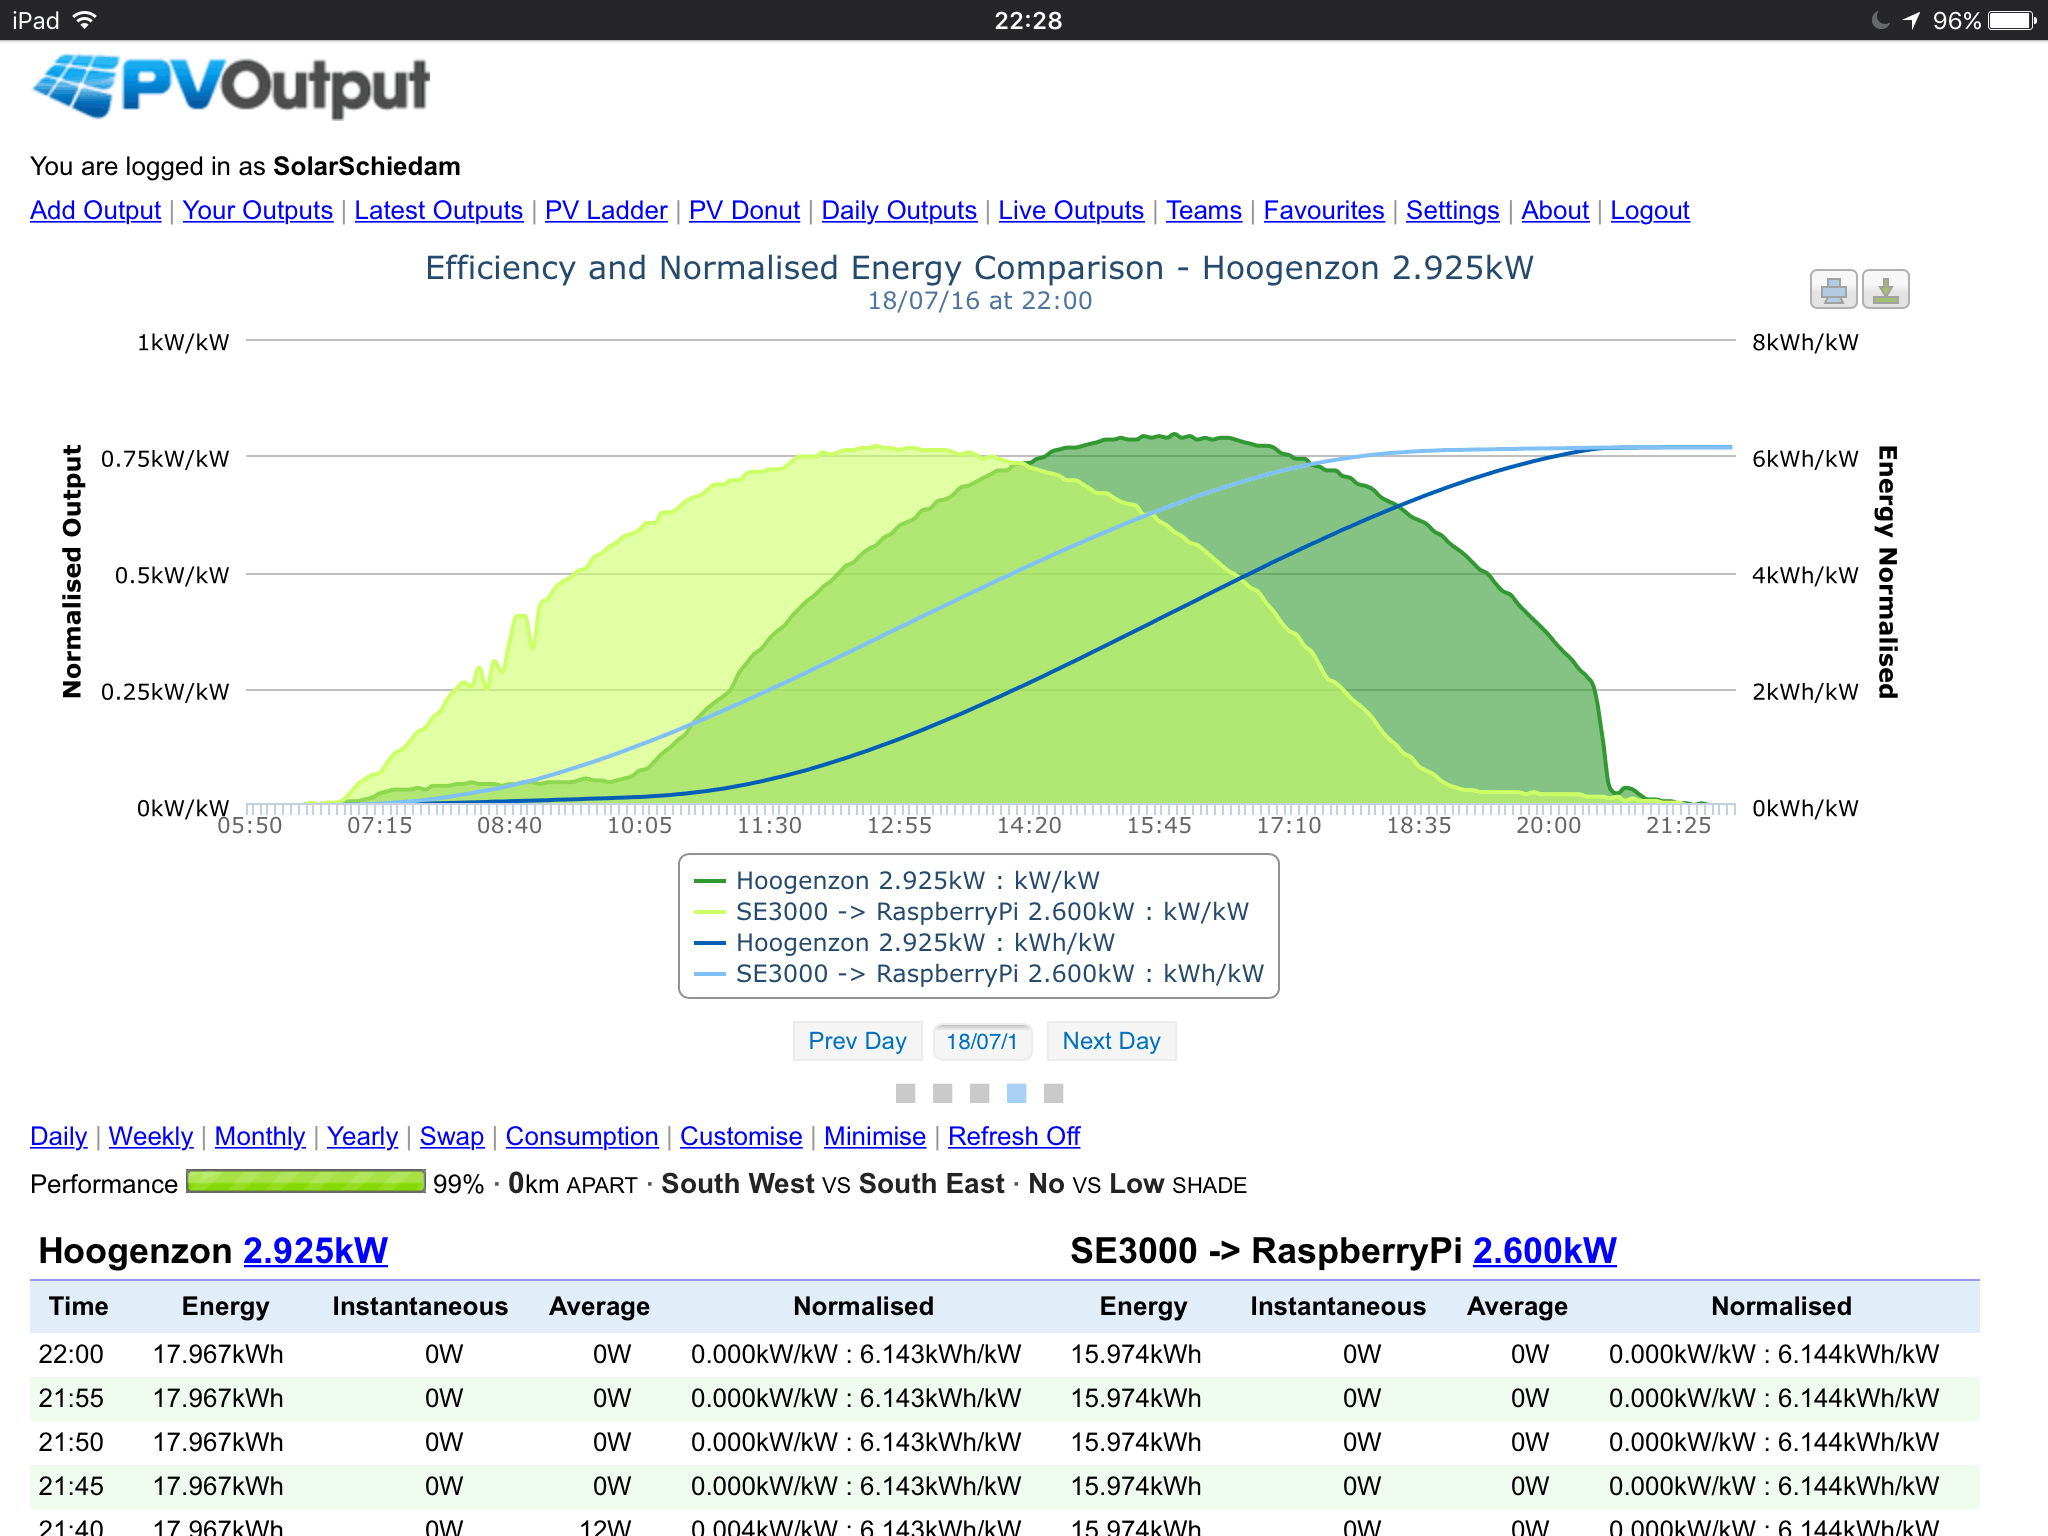The image size is (2048, 1536).
Task: Select the highlighted blue pagination square
Action: click(x=1016, y=1093)
